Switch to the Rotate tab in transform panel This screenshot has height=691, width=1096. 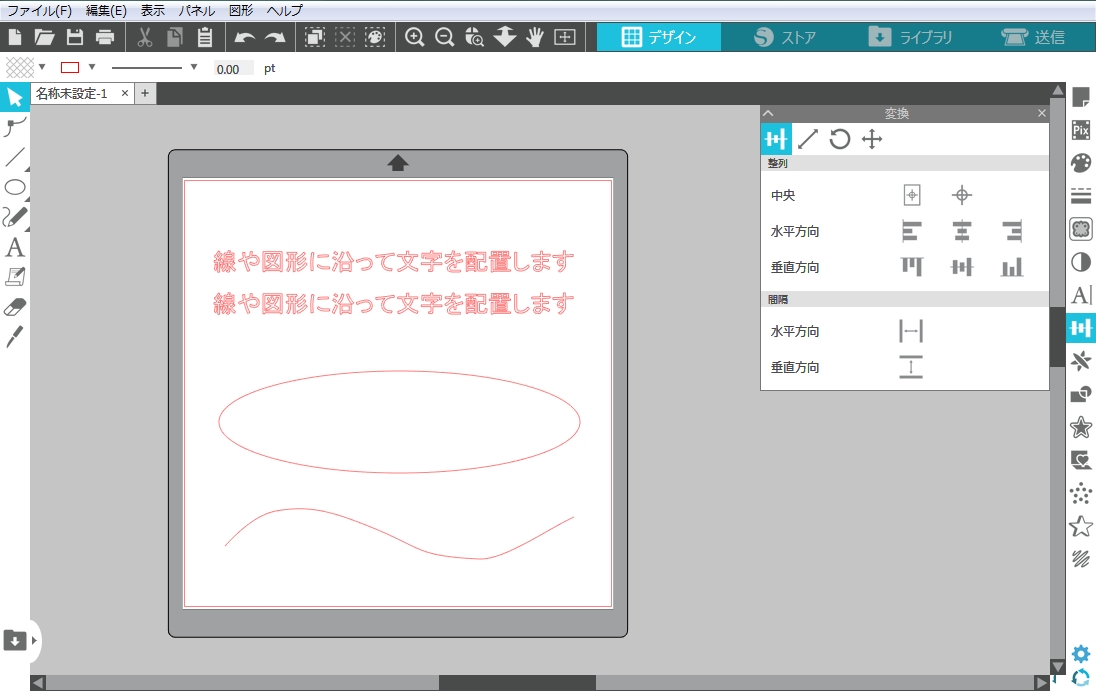840,139
